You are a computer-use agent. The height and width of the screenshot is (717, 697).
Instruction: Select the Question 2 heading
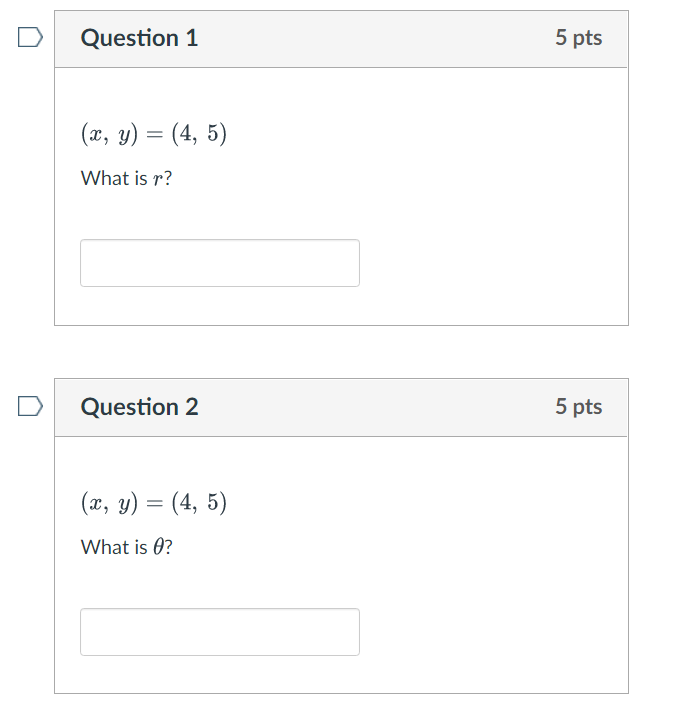coord(139,407)
